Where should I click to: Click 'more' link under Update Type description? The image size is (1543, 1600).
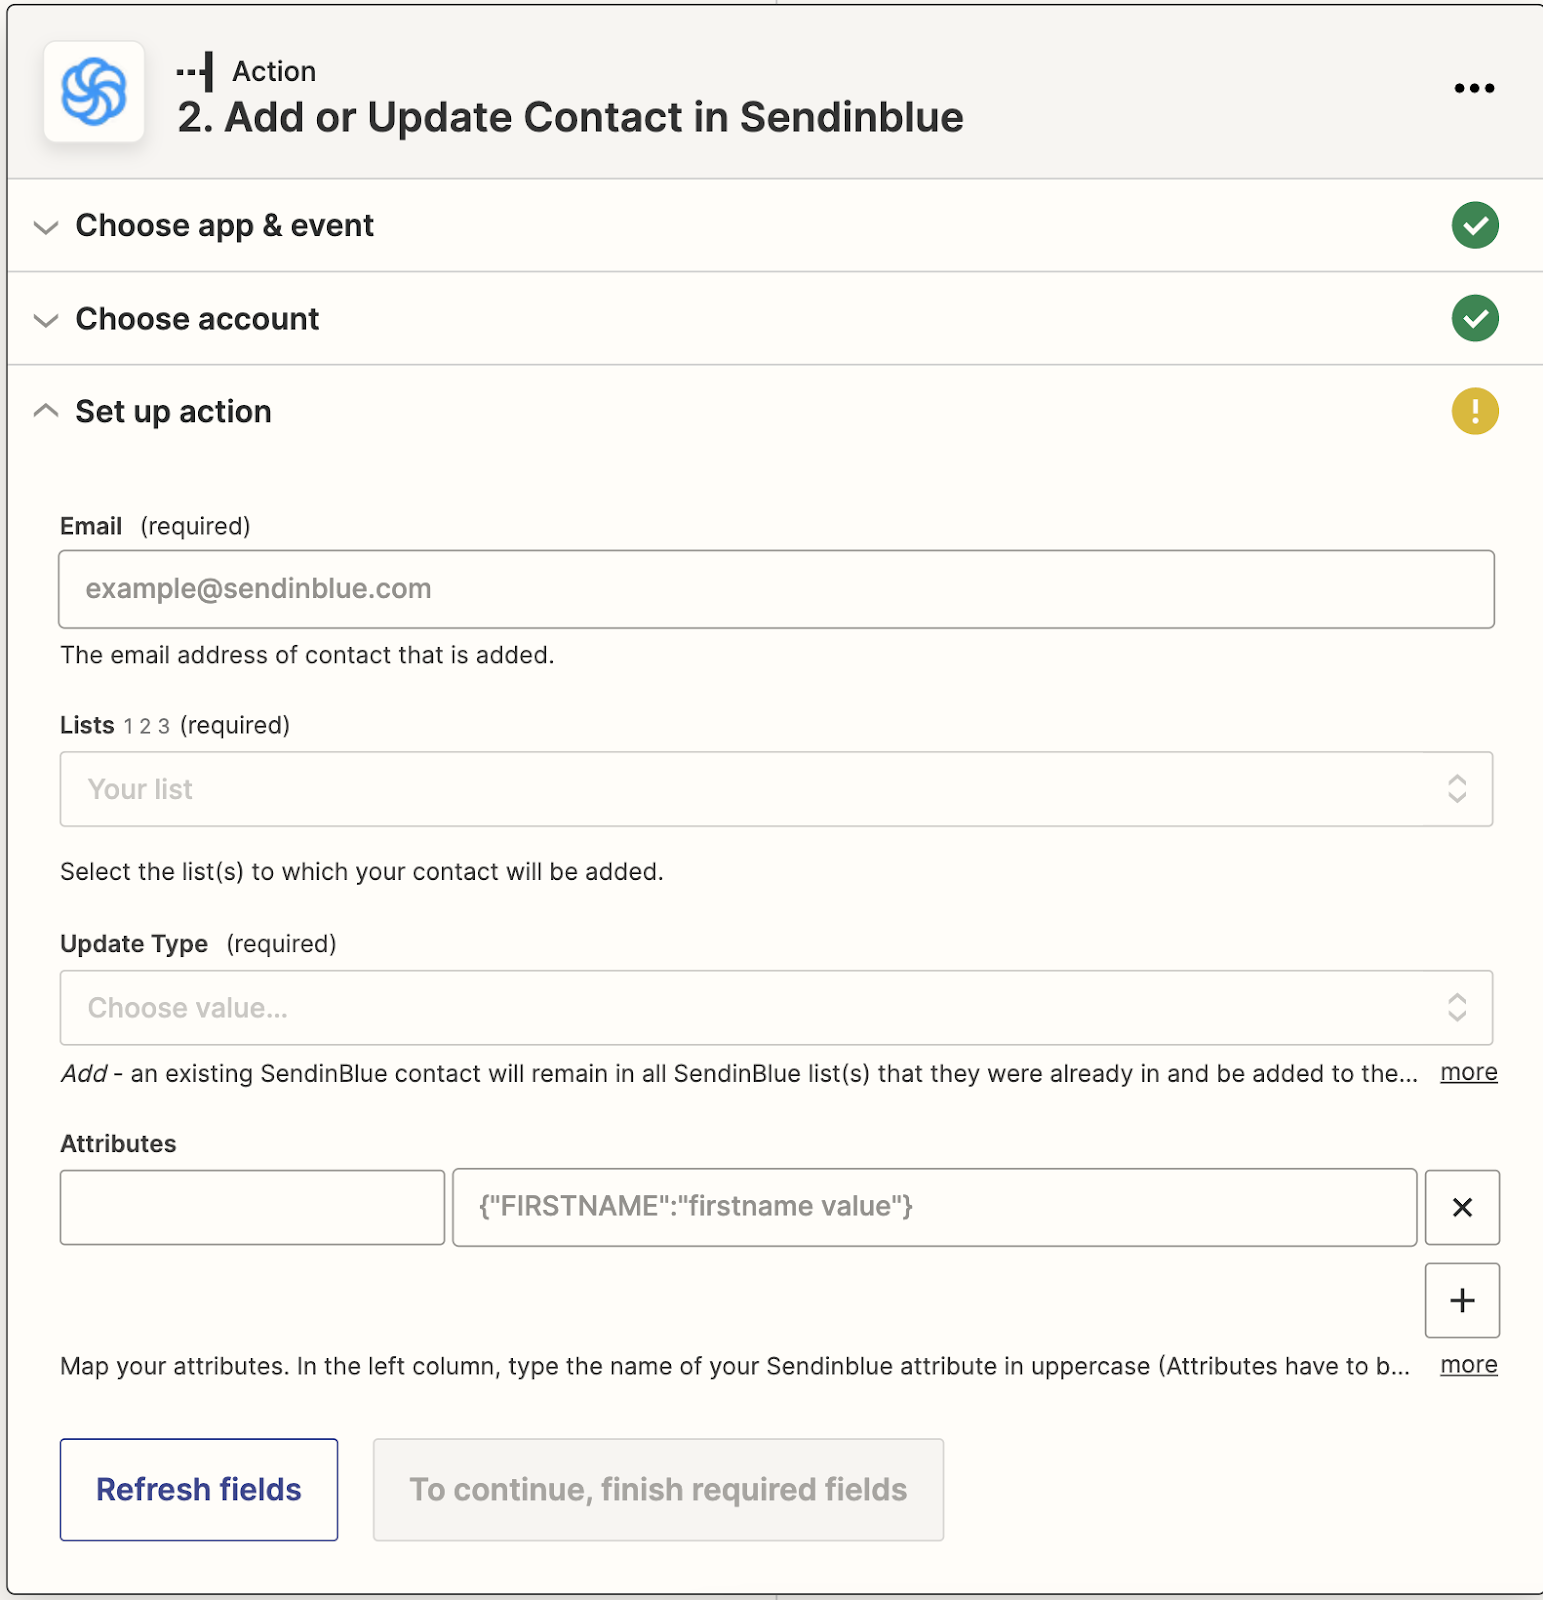click(x=1468, y=1072)
